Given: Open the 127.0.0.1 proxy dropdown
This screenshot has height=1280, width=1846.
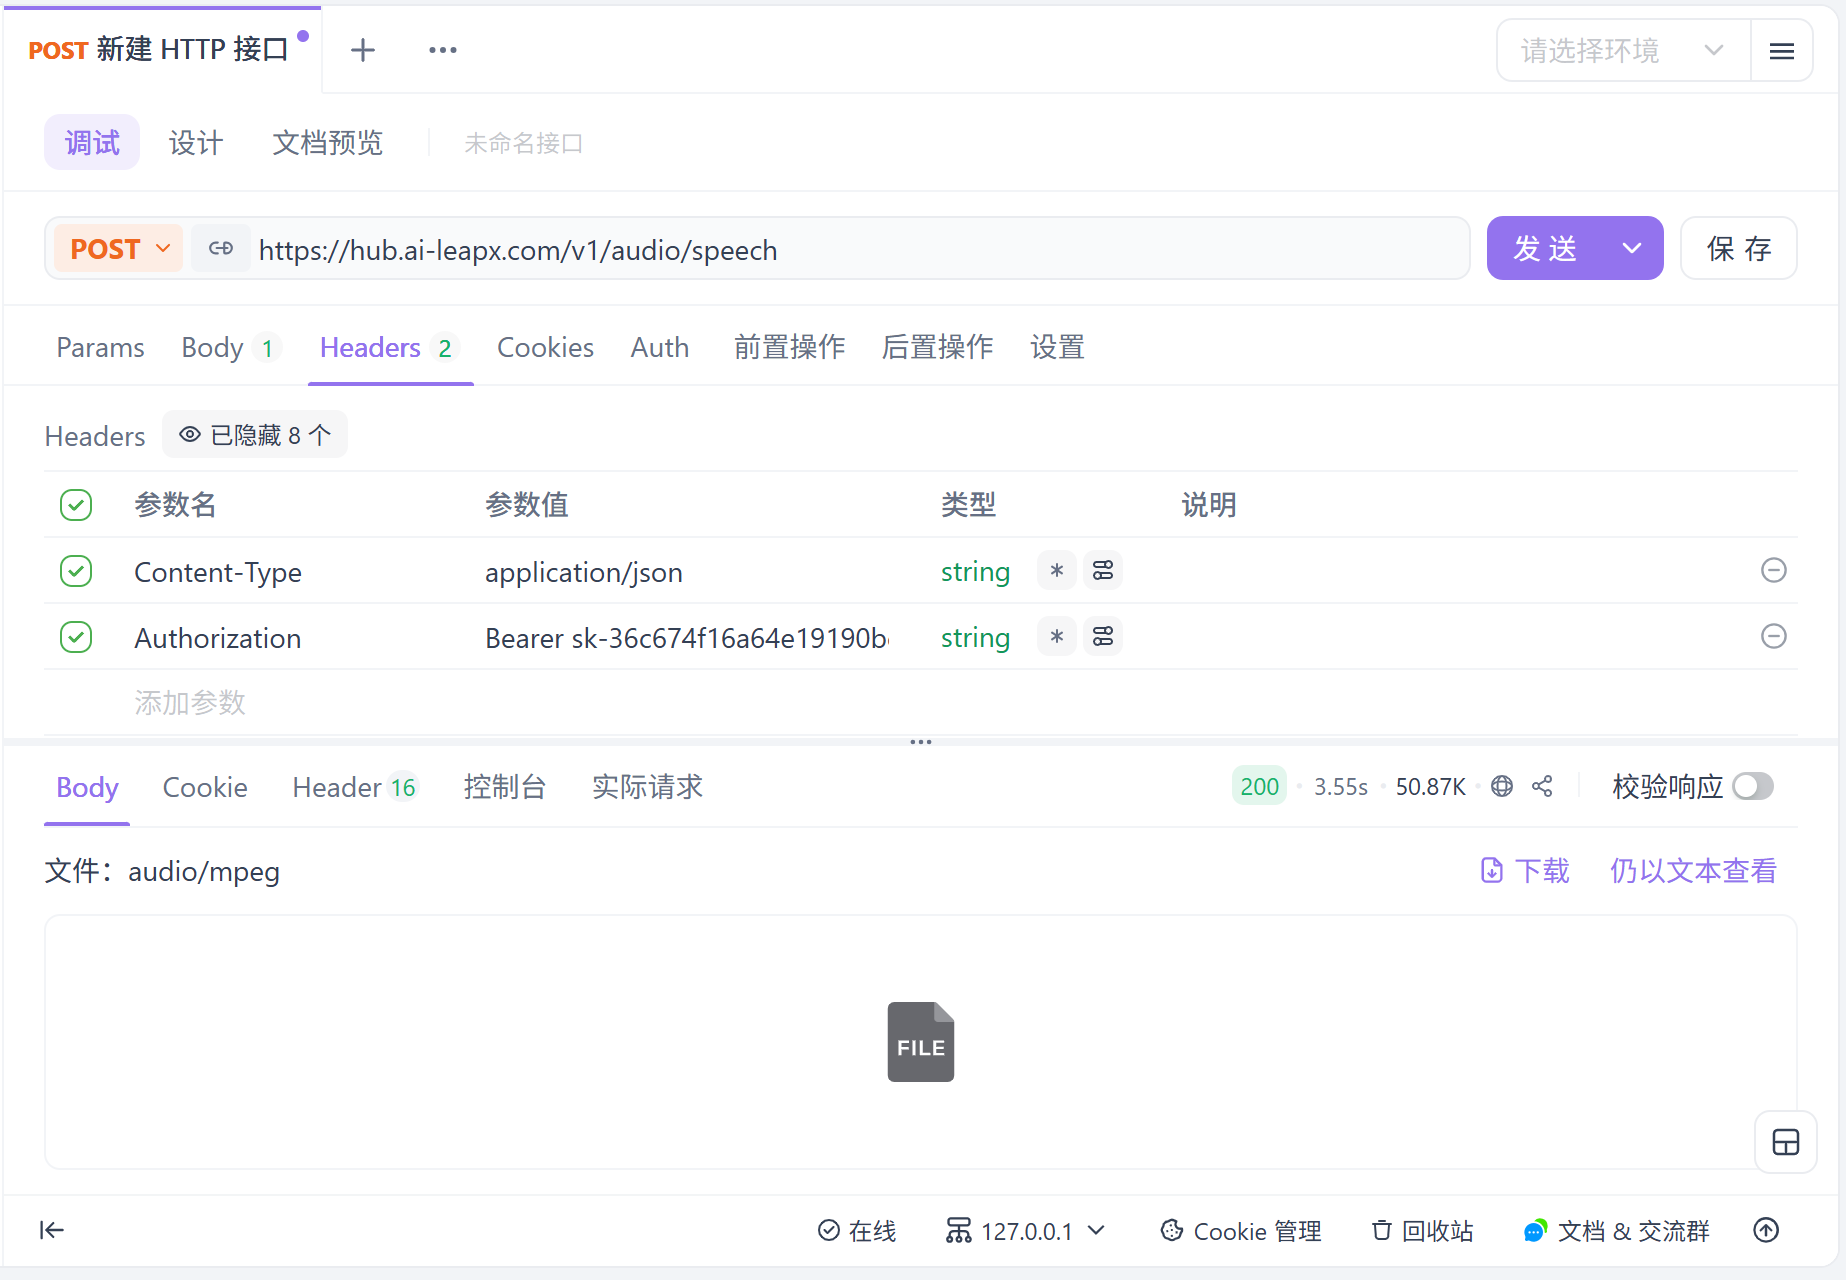Looking at the screenshot, I should (1025, 1231).
